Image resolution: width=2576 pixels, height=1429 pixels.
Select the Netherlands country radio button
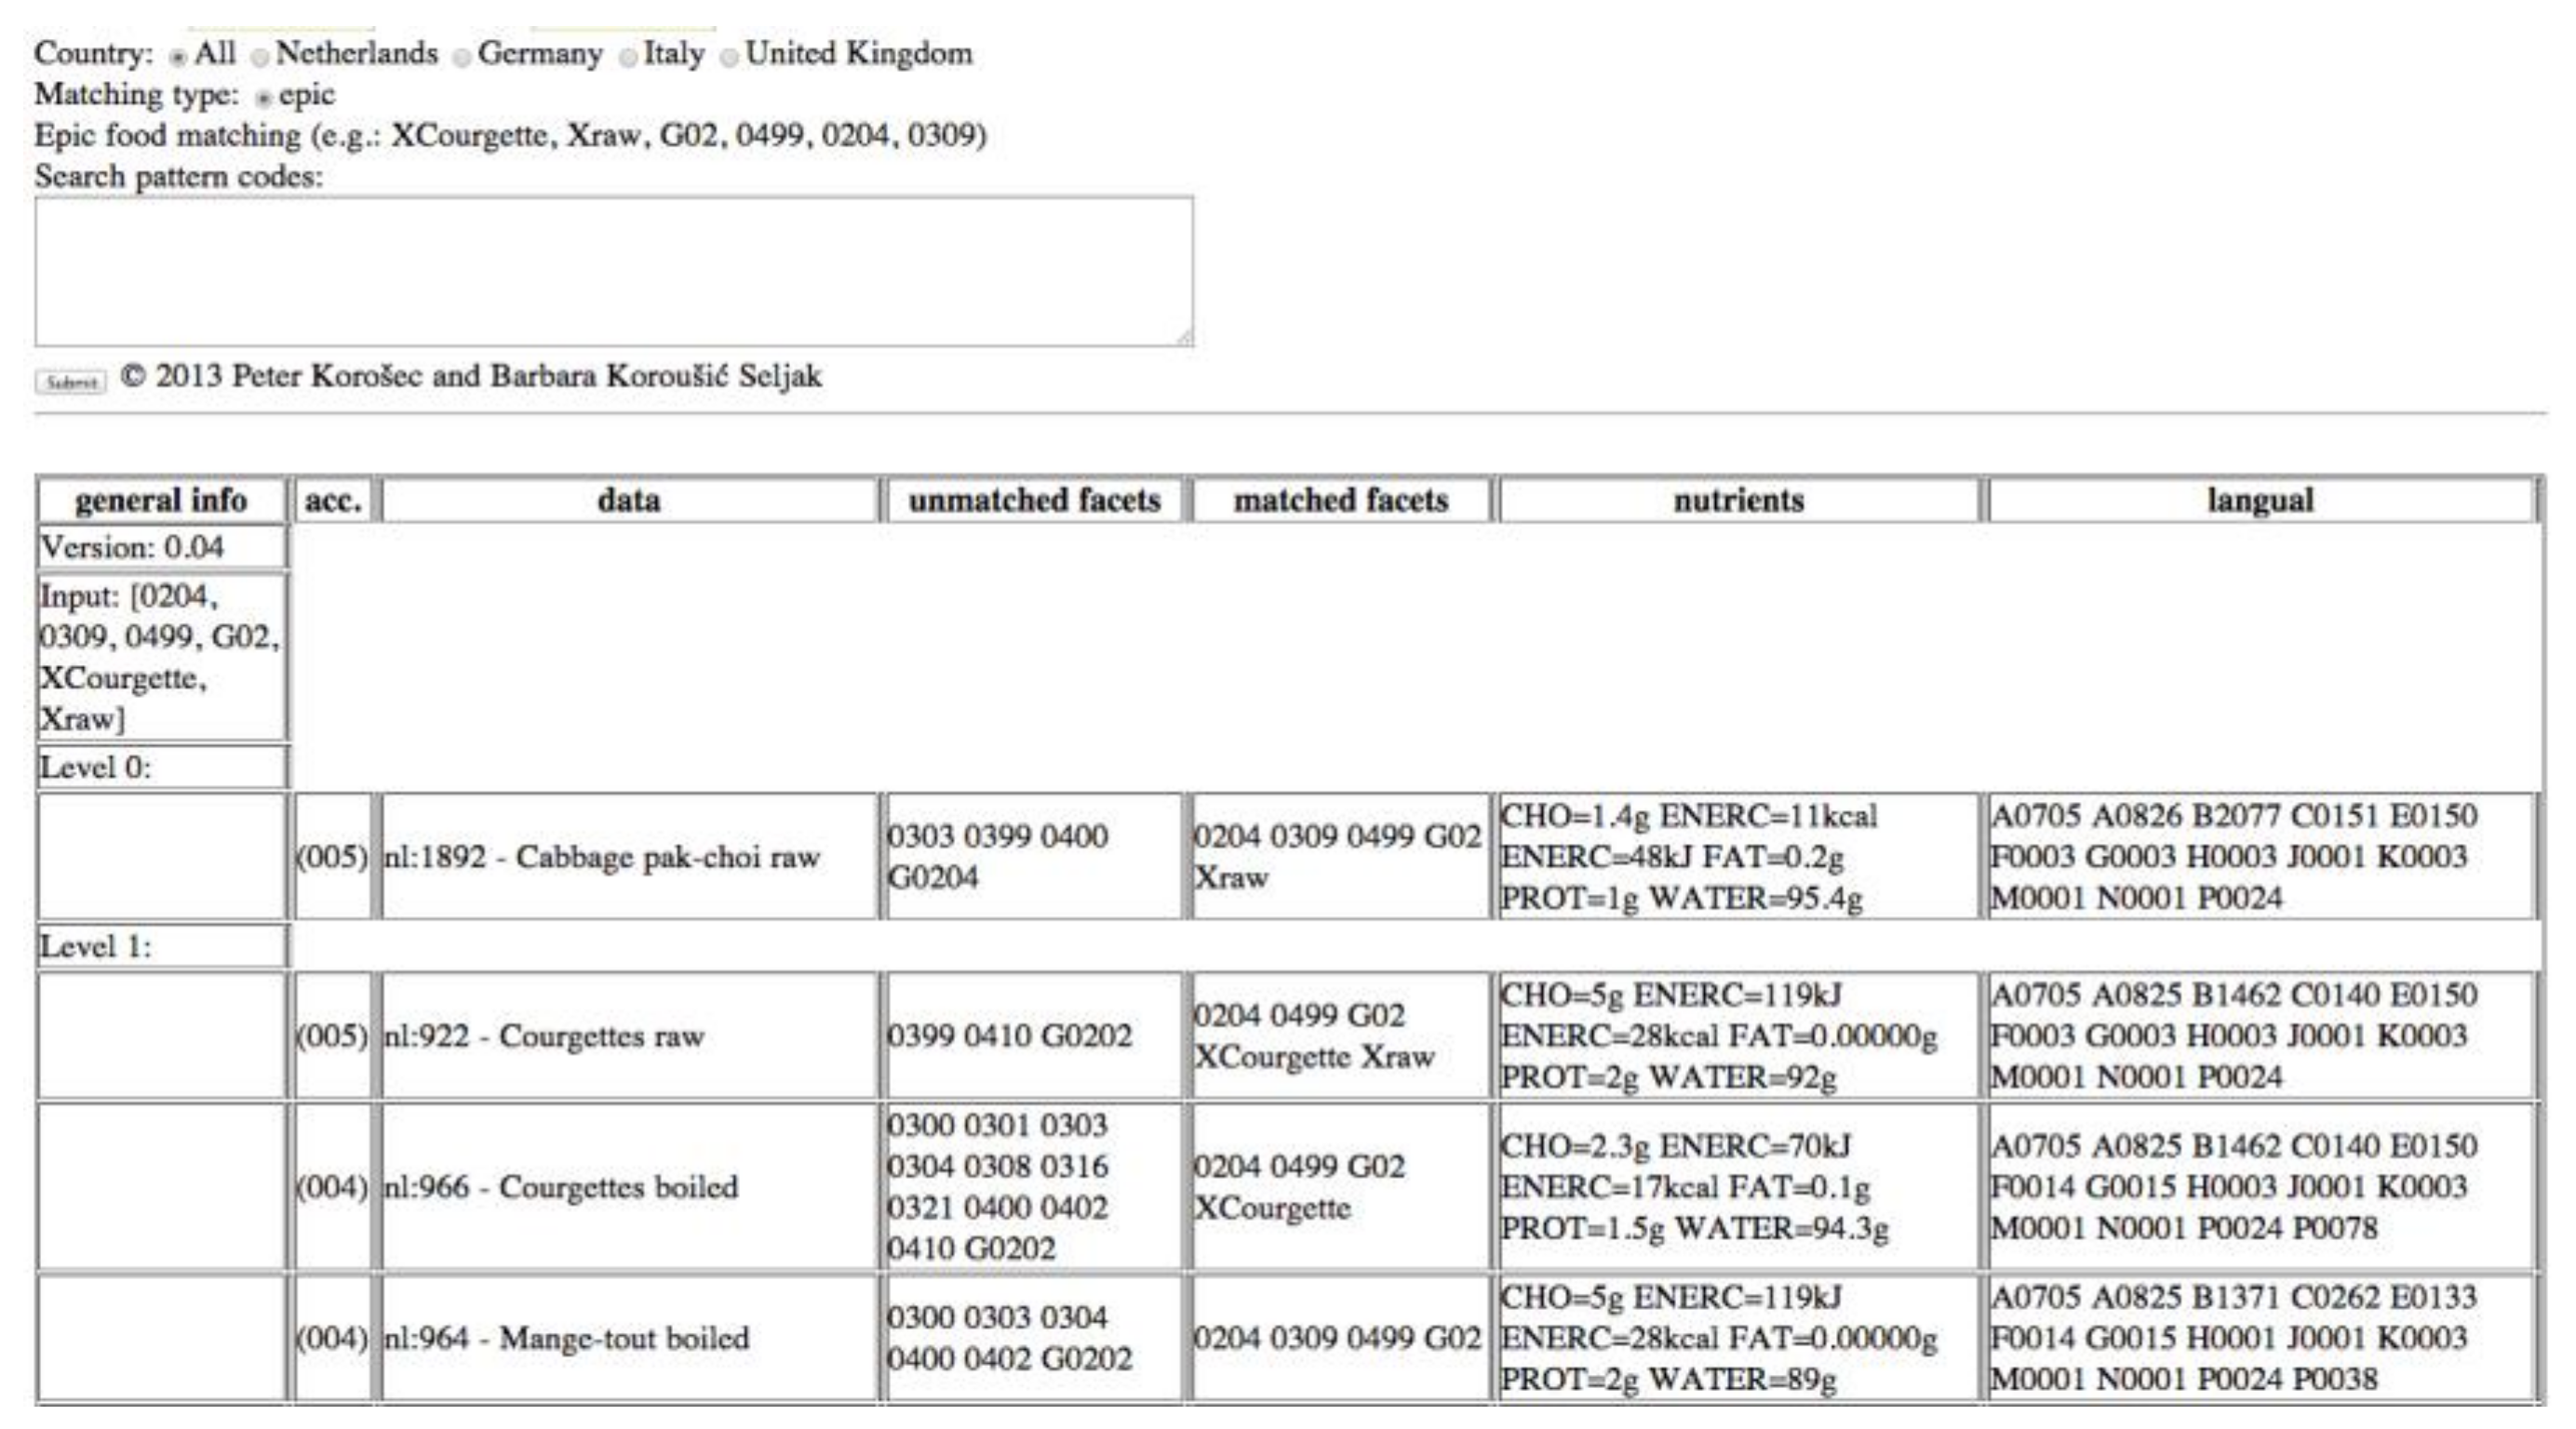click(260, 58)
